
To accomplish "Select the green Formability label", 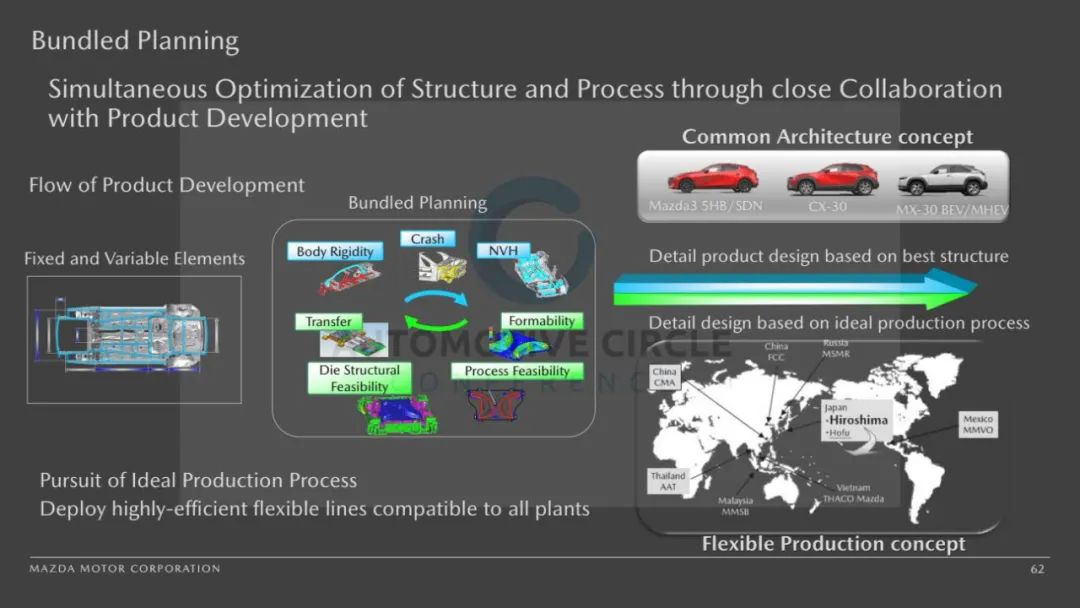I will (x=541, y=321).
